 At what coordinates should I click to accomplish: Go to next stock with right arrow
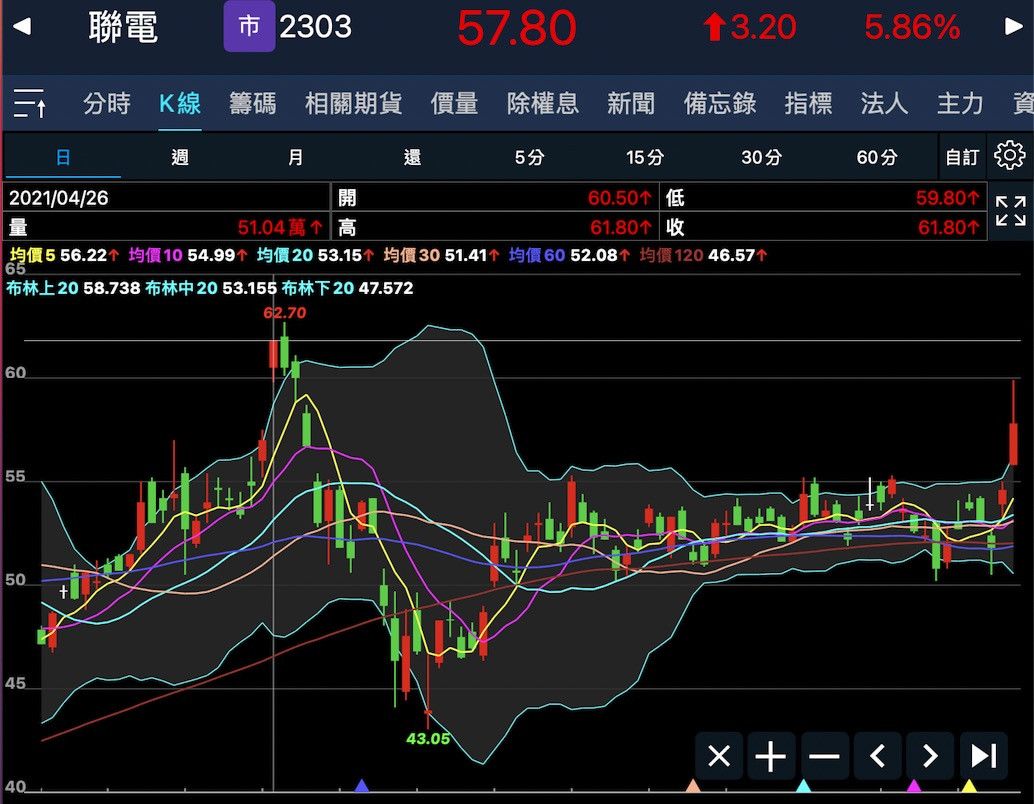[1013, 27]
